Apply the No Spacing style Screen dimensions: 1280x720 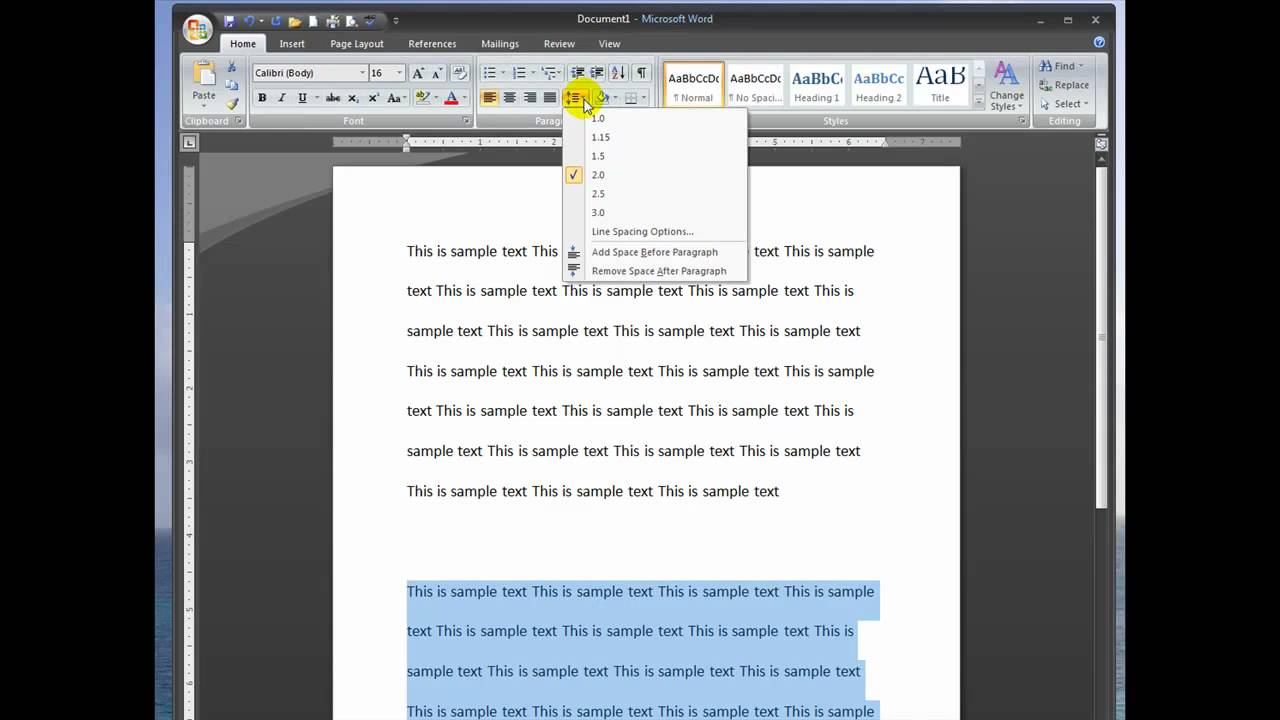pyautogui.click(x=755, y=84)
